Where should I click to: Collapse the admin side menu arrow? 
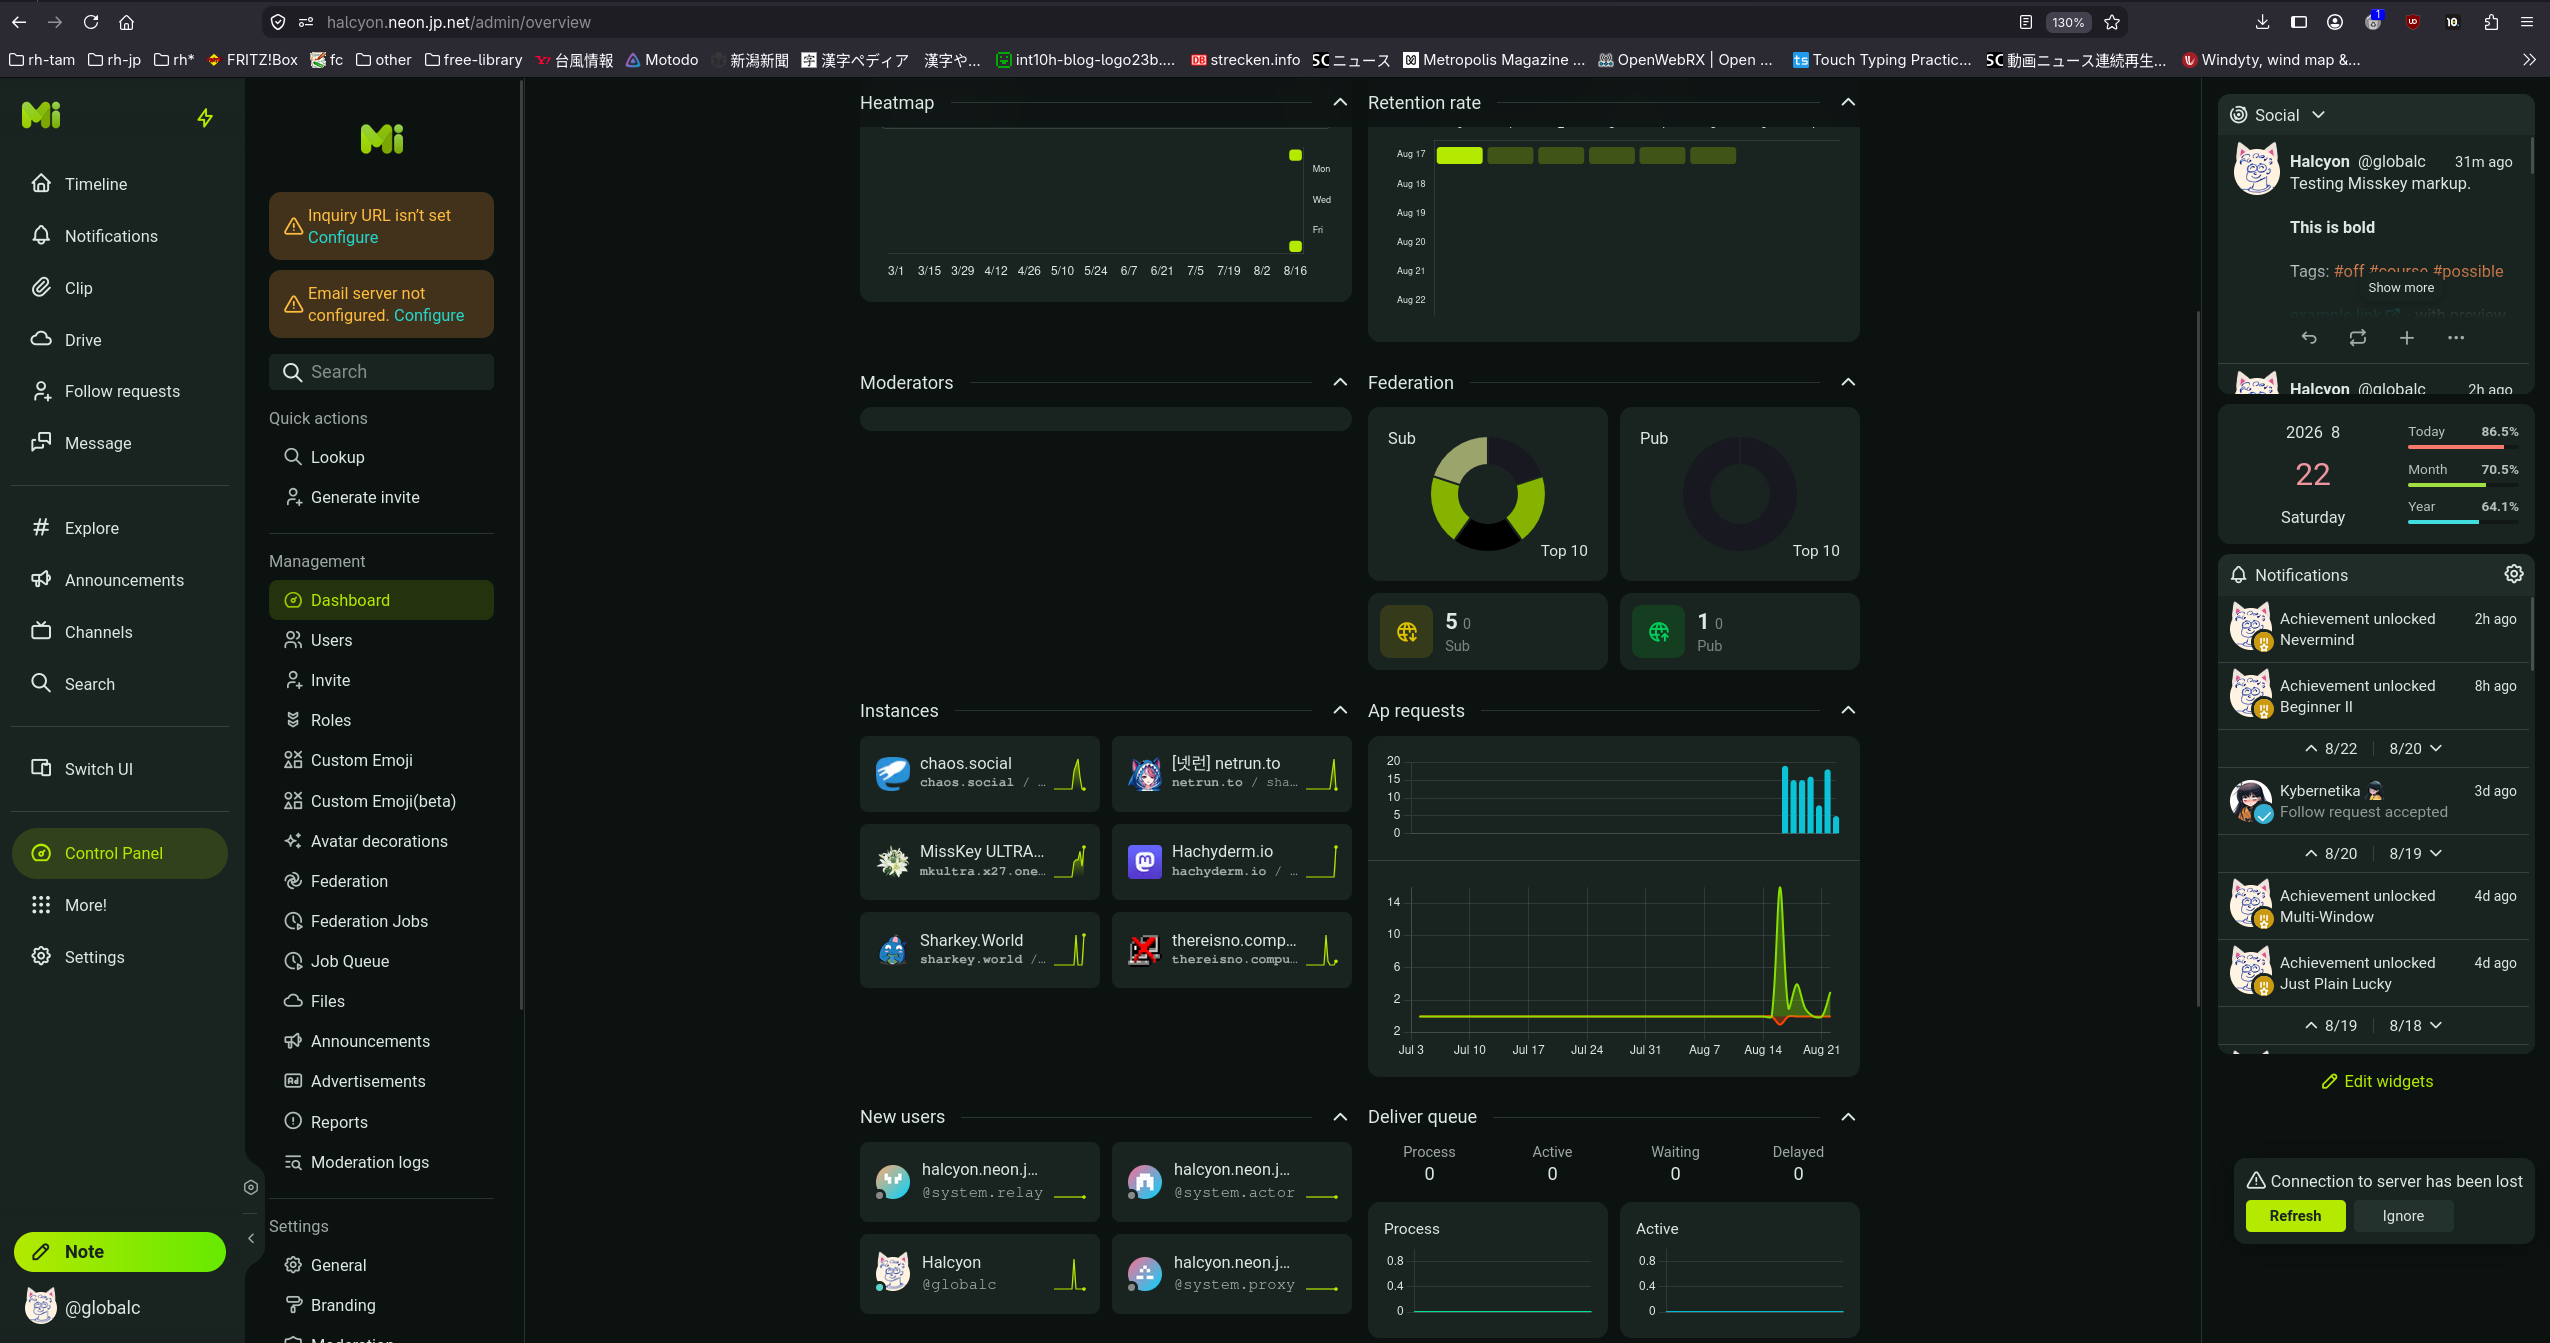(x=251, y=1238)
